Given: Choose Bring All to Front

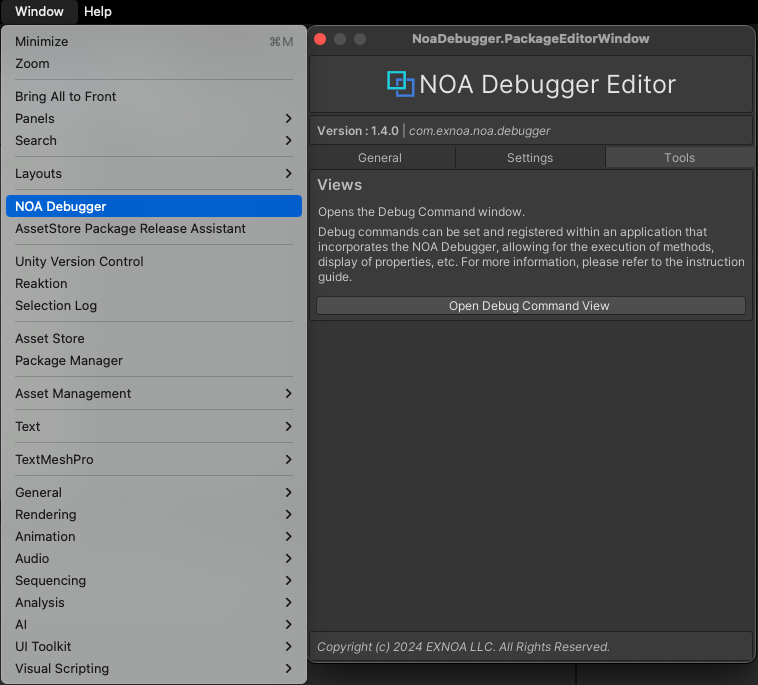Looking at the screenshot, I should [154, 97].
